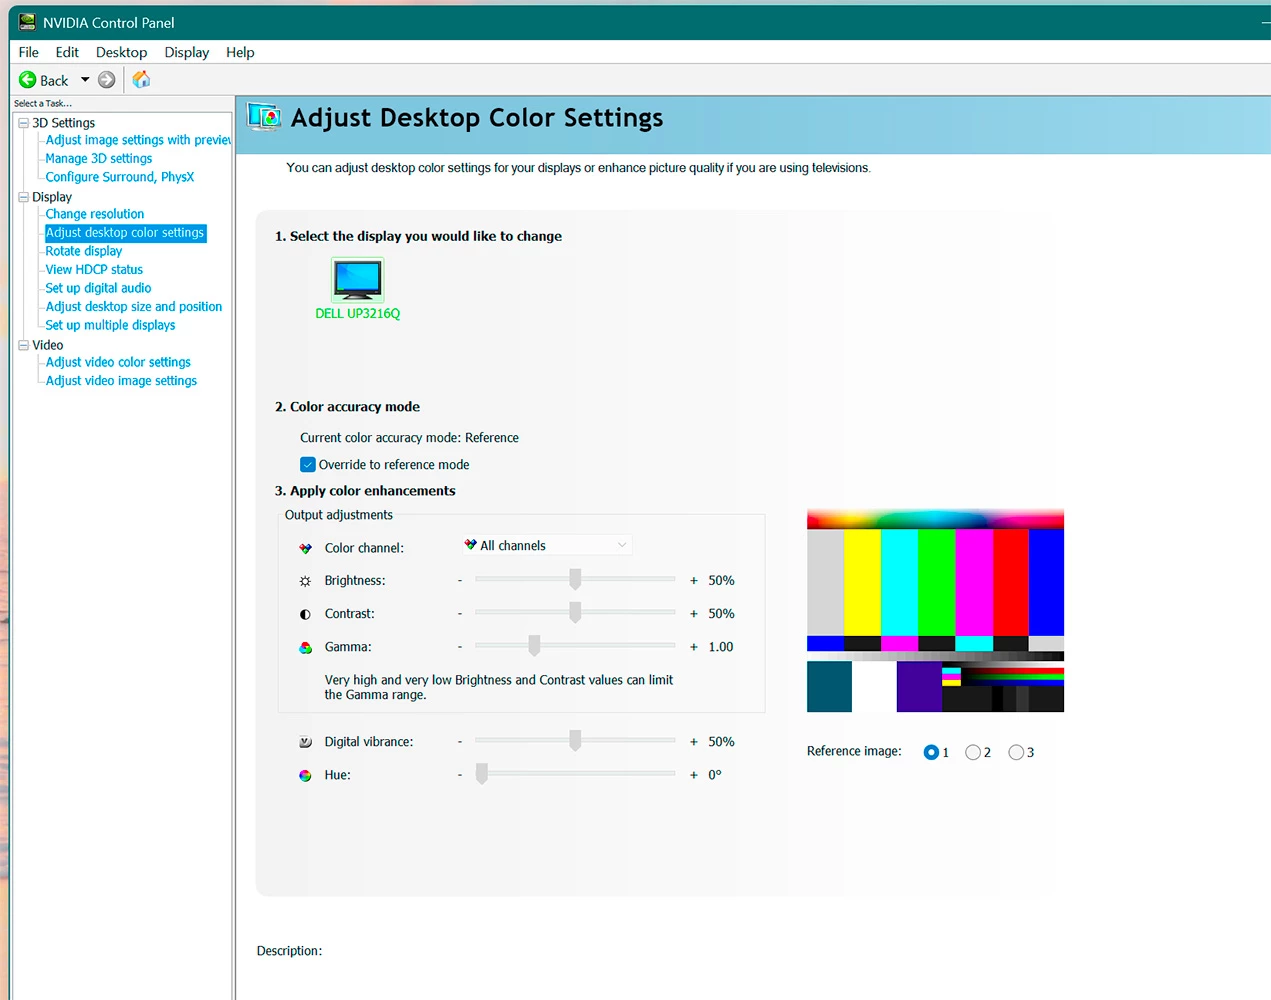Increase Contrast with the plus sign
This screenshot has height=1000, width=1271.
[694, 614]
